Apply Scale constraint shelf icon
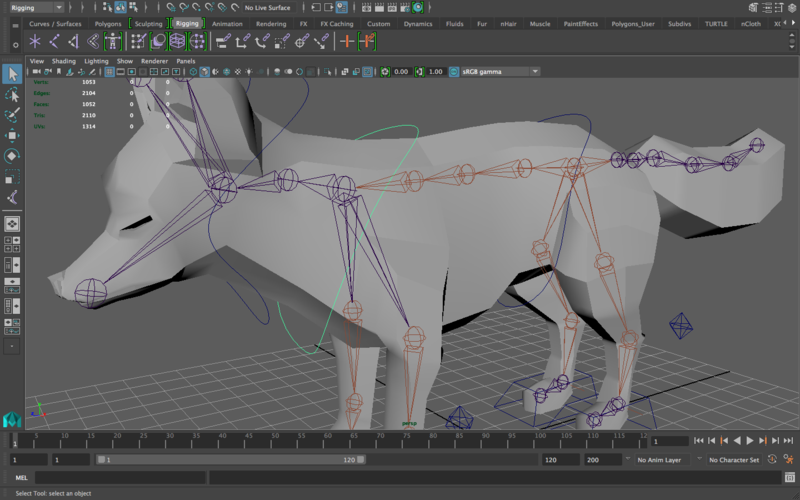Image resolution: width=800 pixels, height=500 pixels. click(x=282, y=41)
